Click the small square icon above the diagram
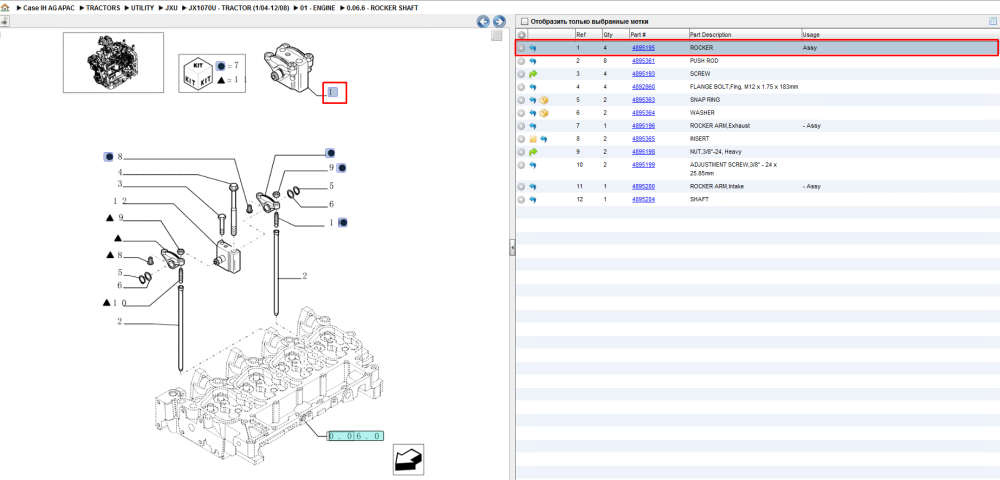This screenshot has width=1000, height=480. [496, 36]
